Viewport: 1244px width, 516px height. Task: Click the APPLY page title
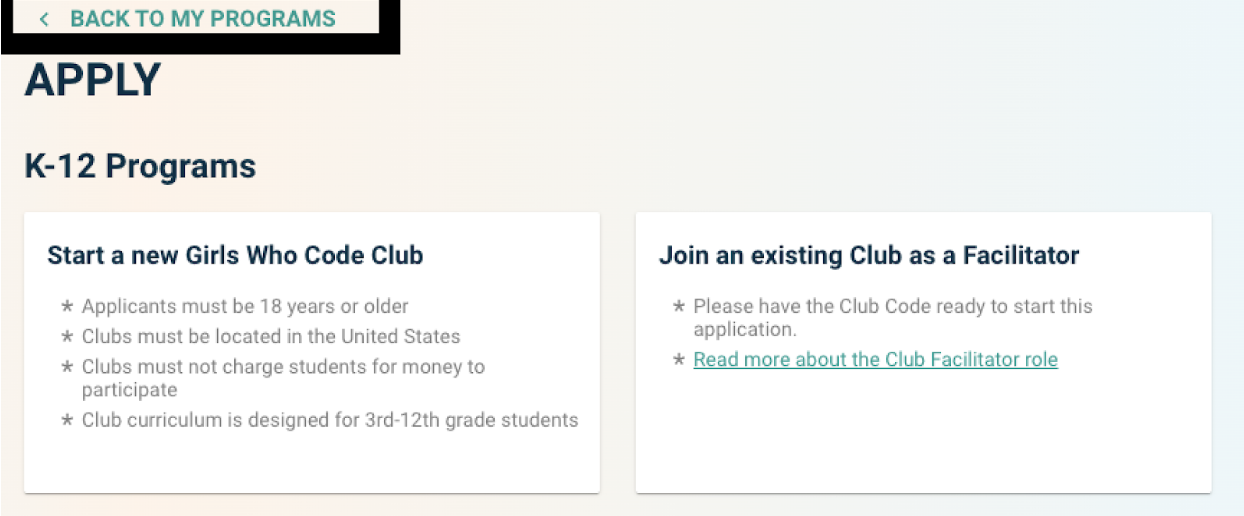pyautogui.click(x=92, y=81)
